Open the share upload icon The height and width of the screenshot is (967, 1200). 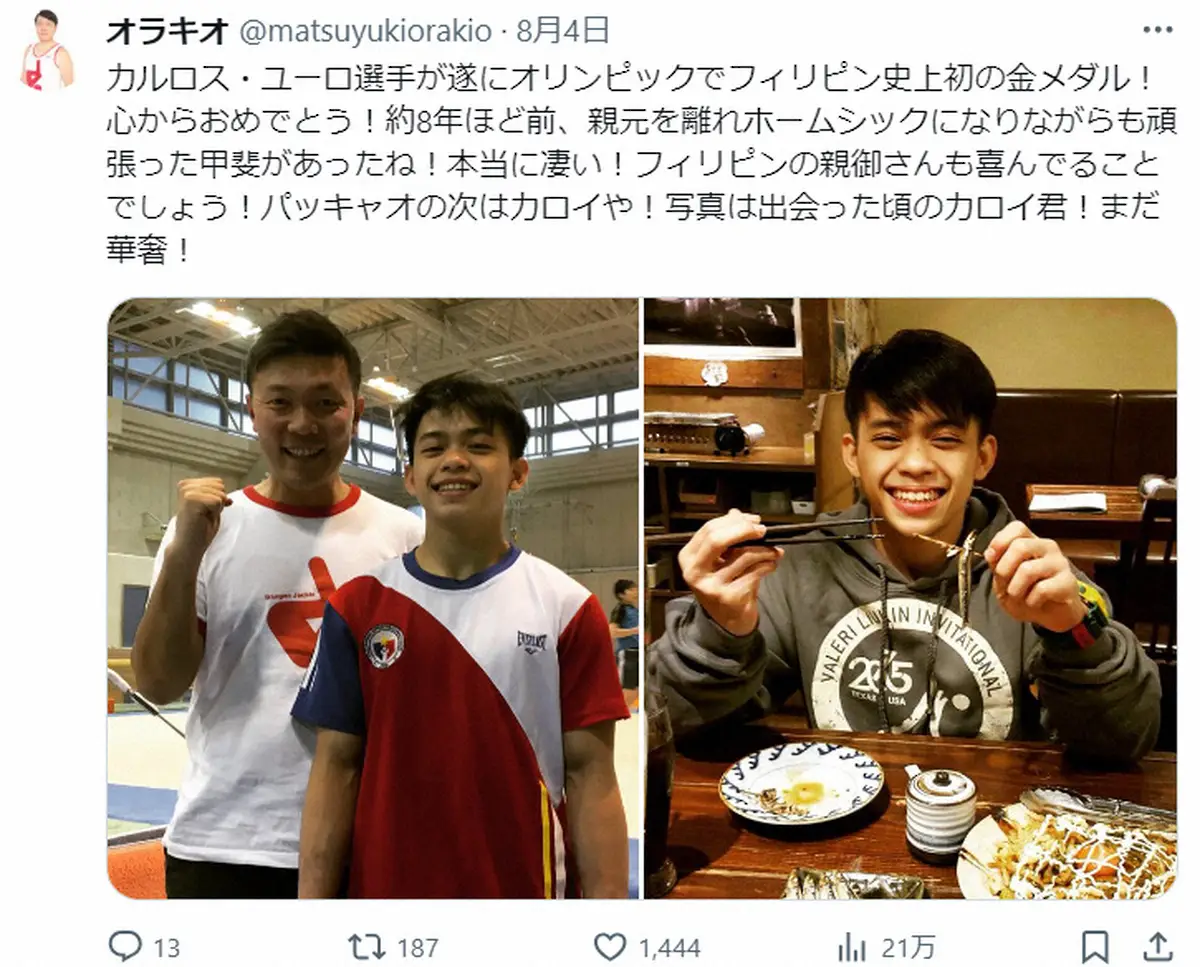(x=1157, y=946)
